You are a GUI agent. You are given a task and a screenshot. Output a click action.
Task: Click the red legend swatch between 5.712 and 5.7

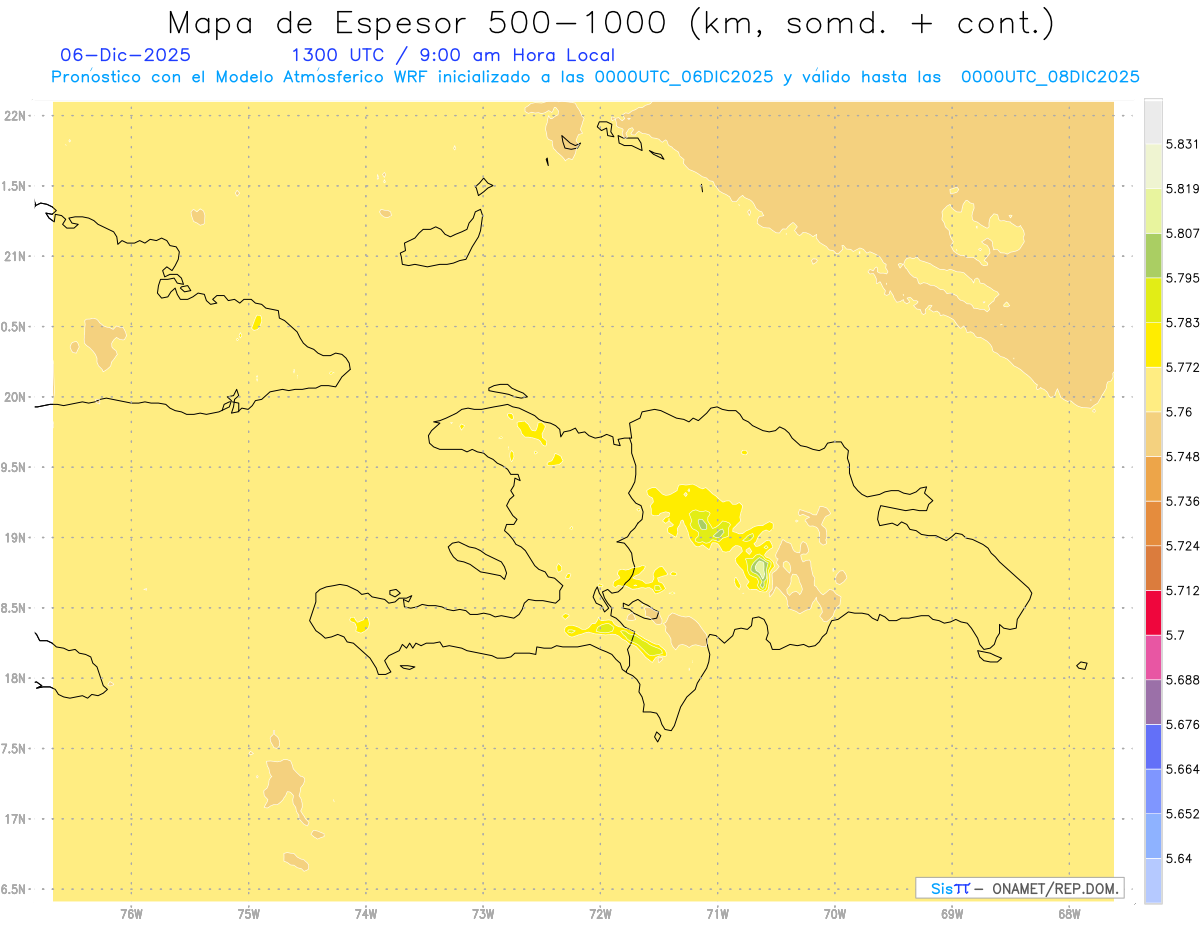point(1153,612)
